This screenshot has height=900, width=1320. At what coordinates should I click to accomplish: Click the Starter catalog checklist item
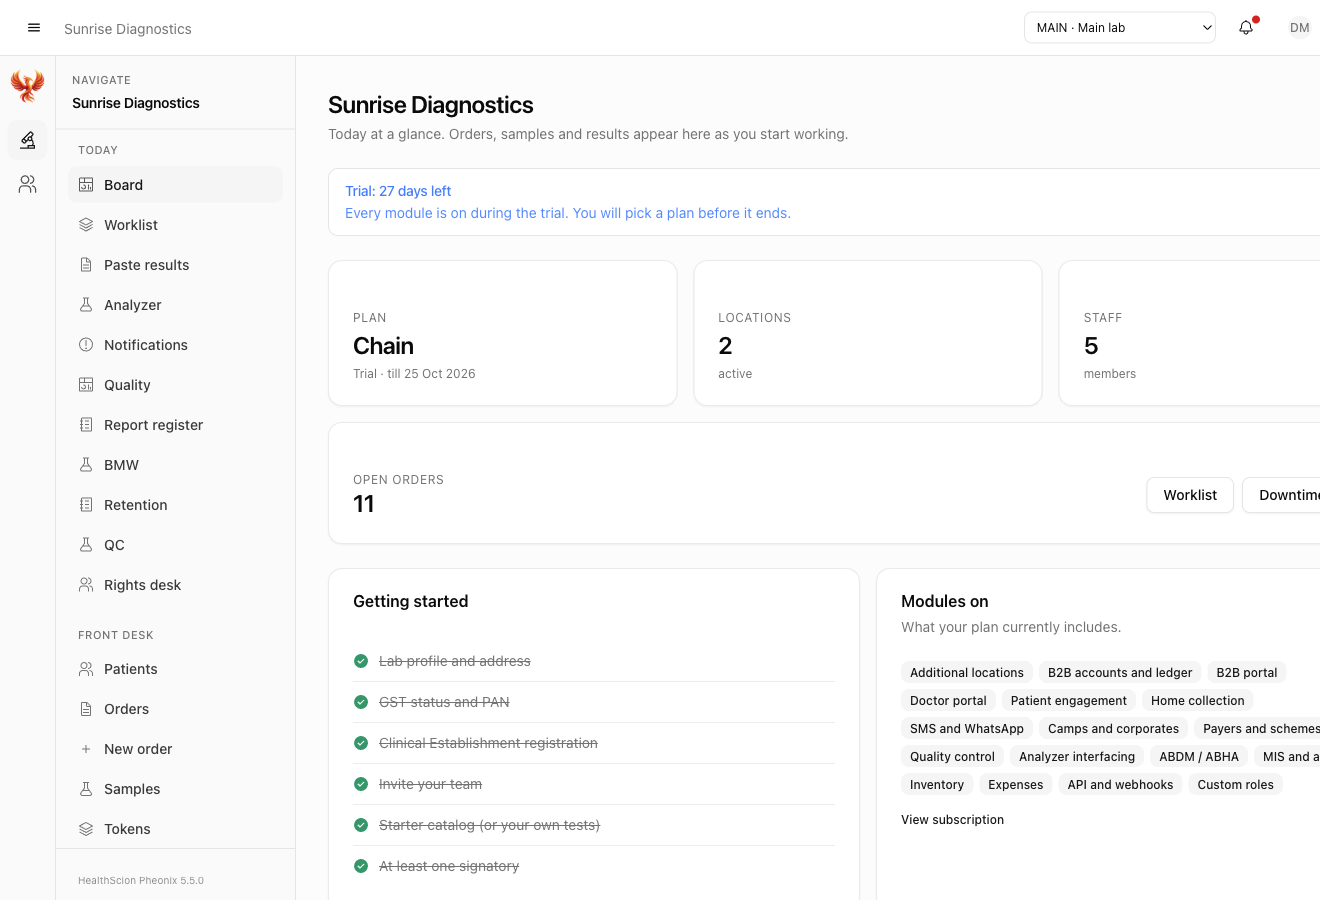point(594,825)
